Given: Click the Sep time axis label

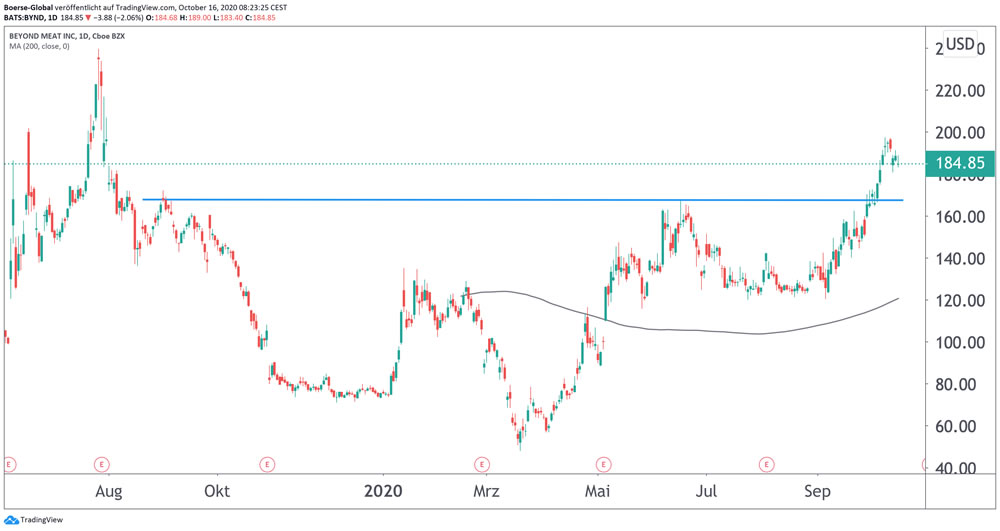Looking at the screenshot, I should [x=817, y=491].
